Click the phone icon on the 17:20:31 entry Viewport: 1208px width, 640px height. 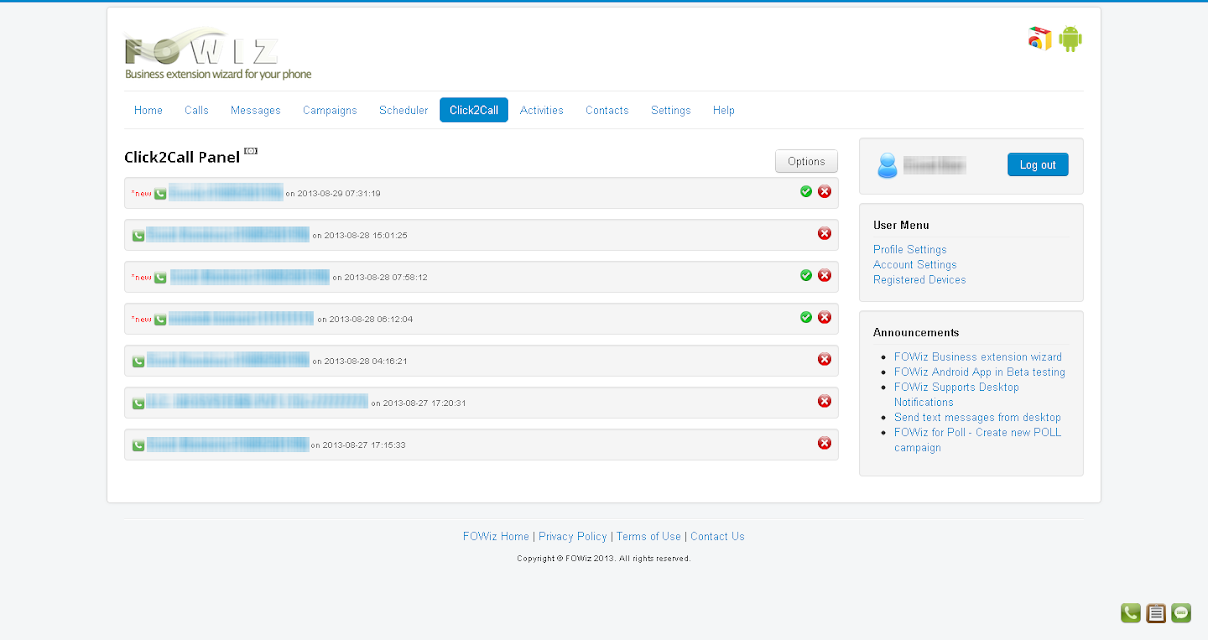pyautogui.click(x=138, y=403)
